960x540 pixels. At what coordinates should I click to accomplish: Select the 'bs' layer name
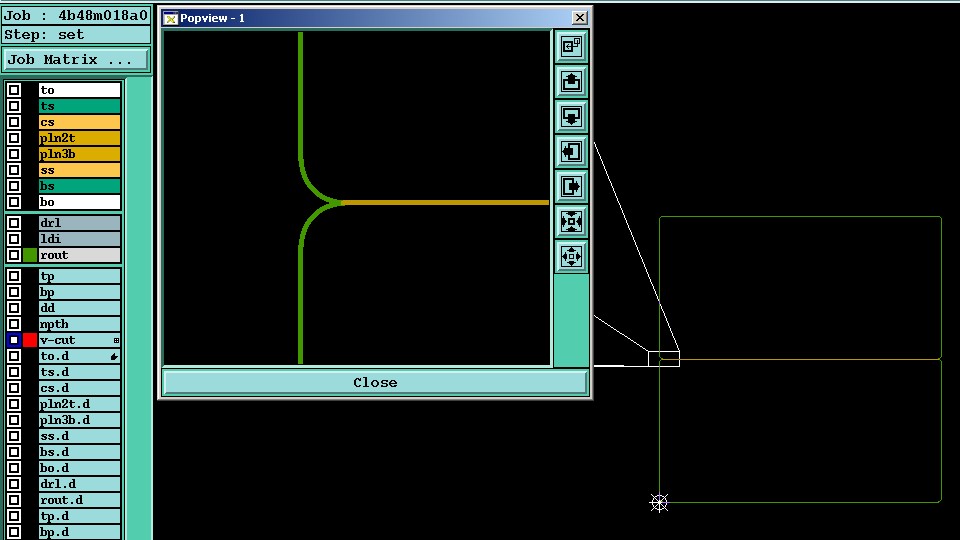[x=80, y=186]
